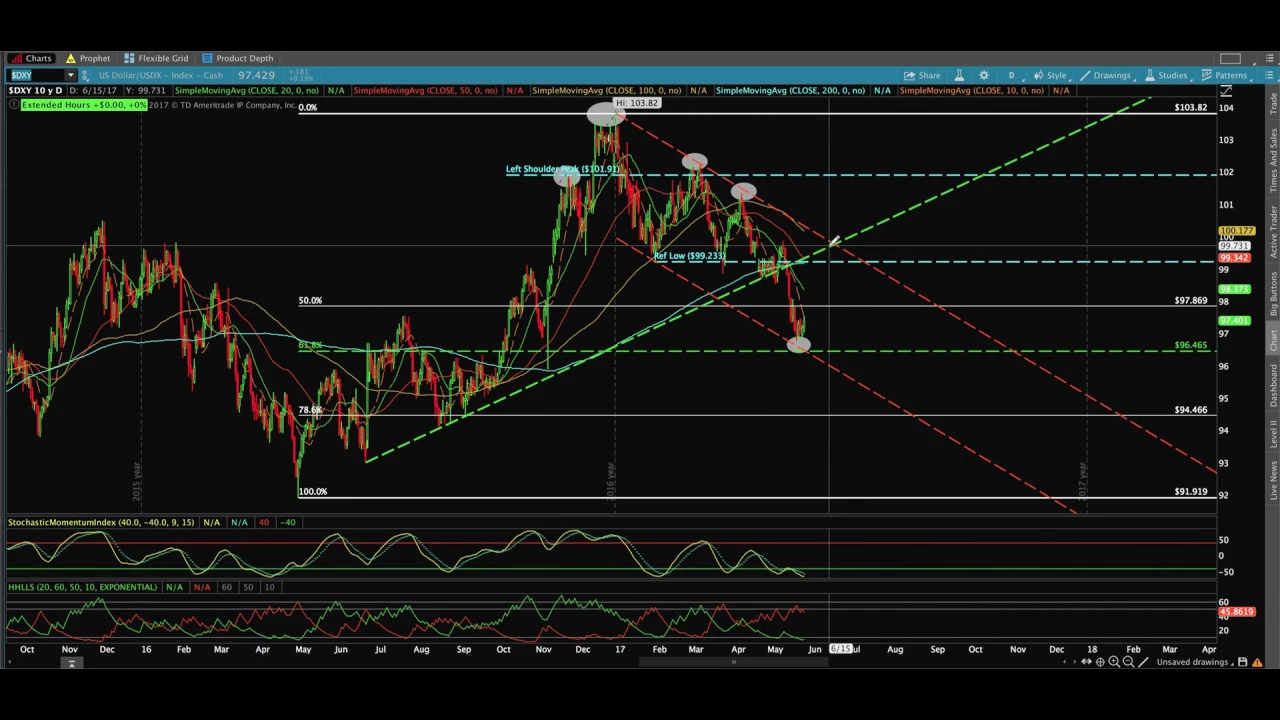
Task: Click the StochasticMomentumIndex study label
Action: tap(101, 522)
